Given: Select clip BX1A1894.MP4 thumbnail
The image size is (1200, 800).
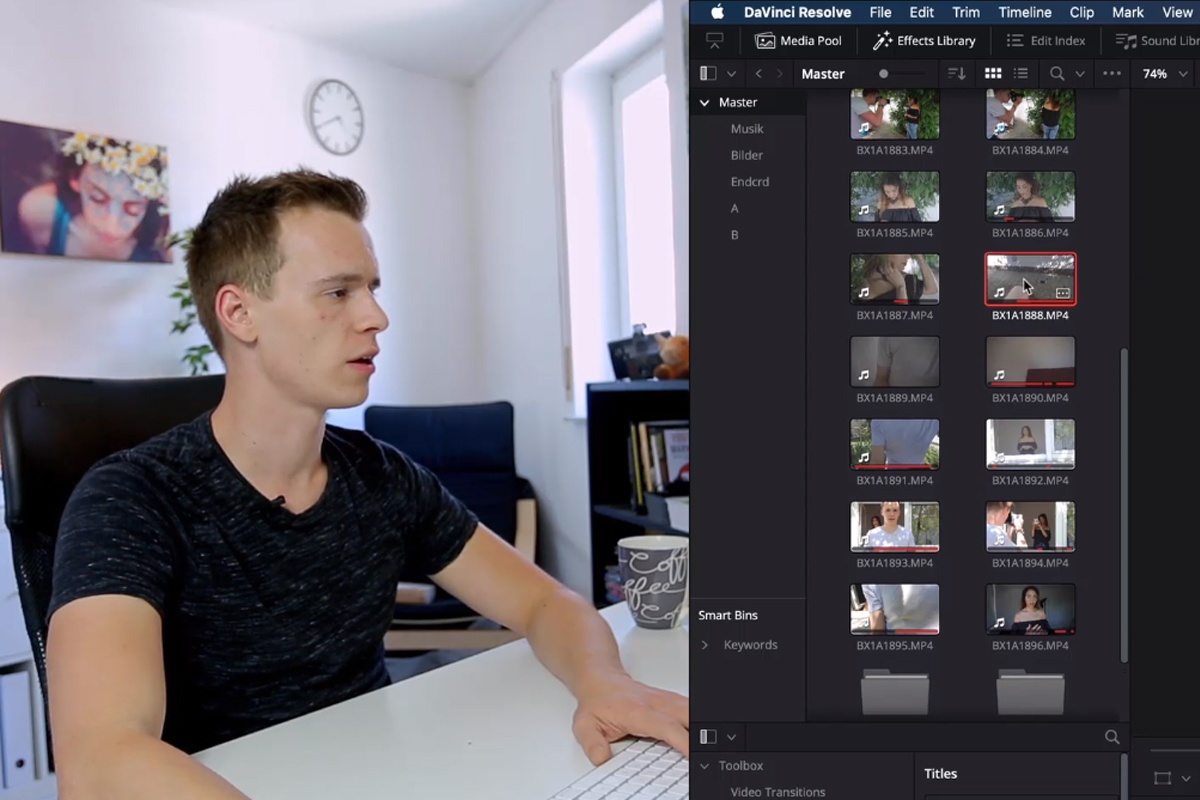Looking at the screenshot, I should pyautogui.click(x=1031, y=527).
